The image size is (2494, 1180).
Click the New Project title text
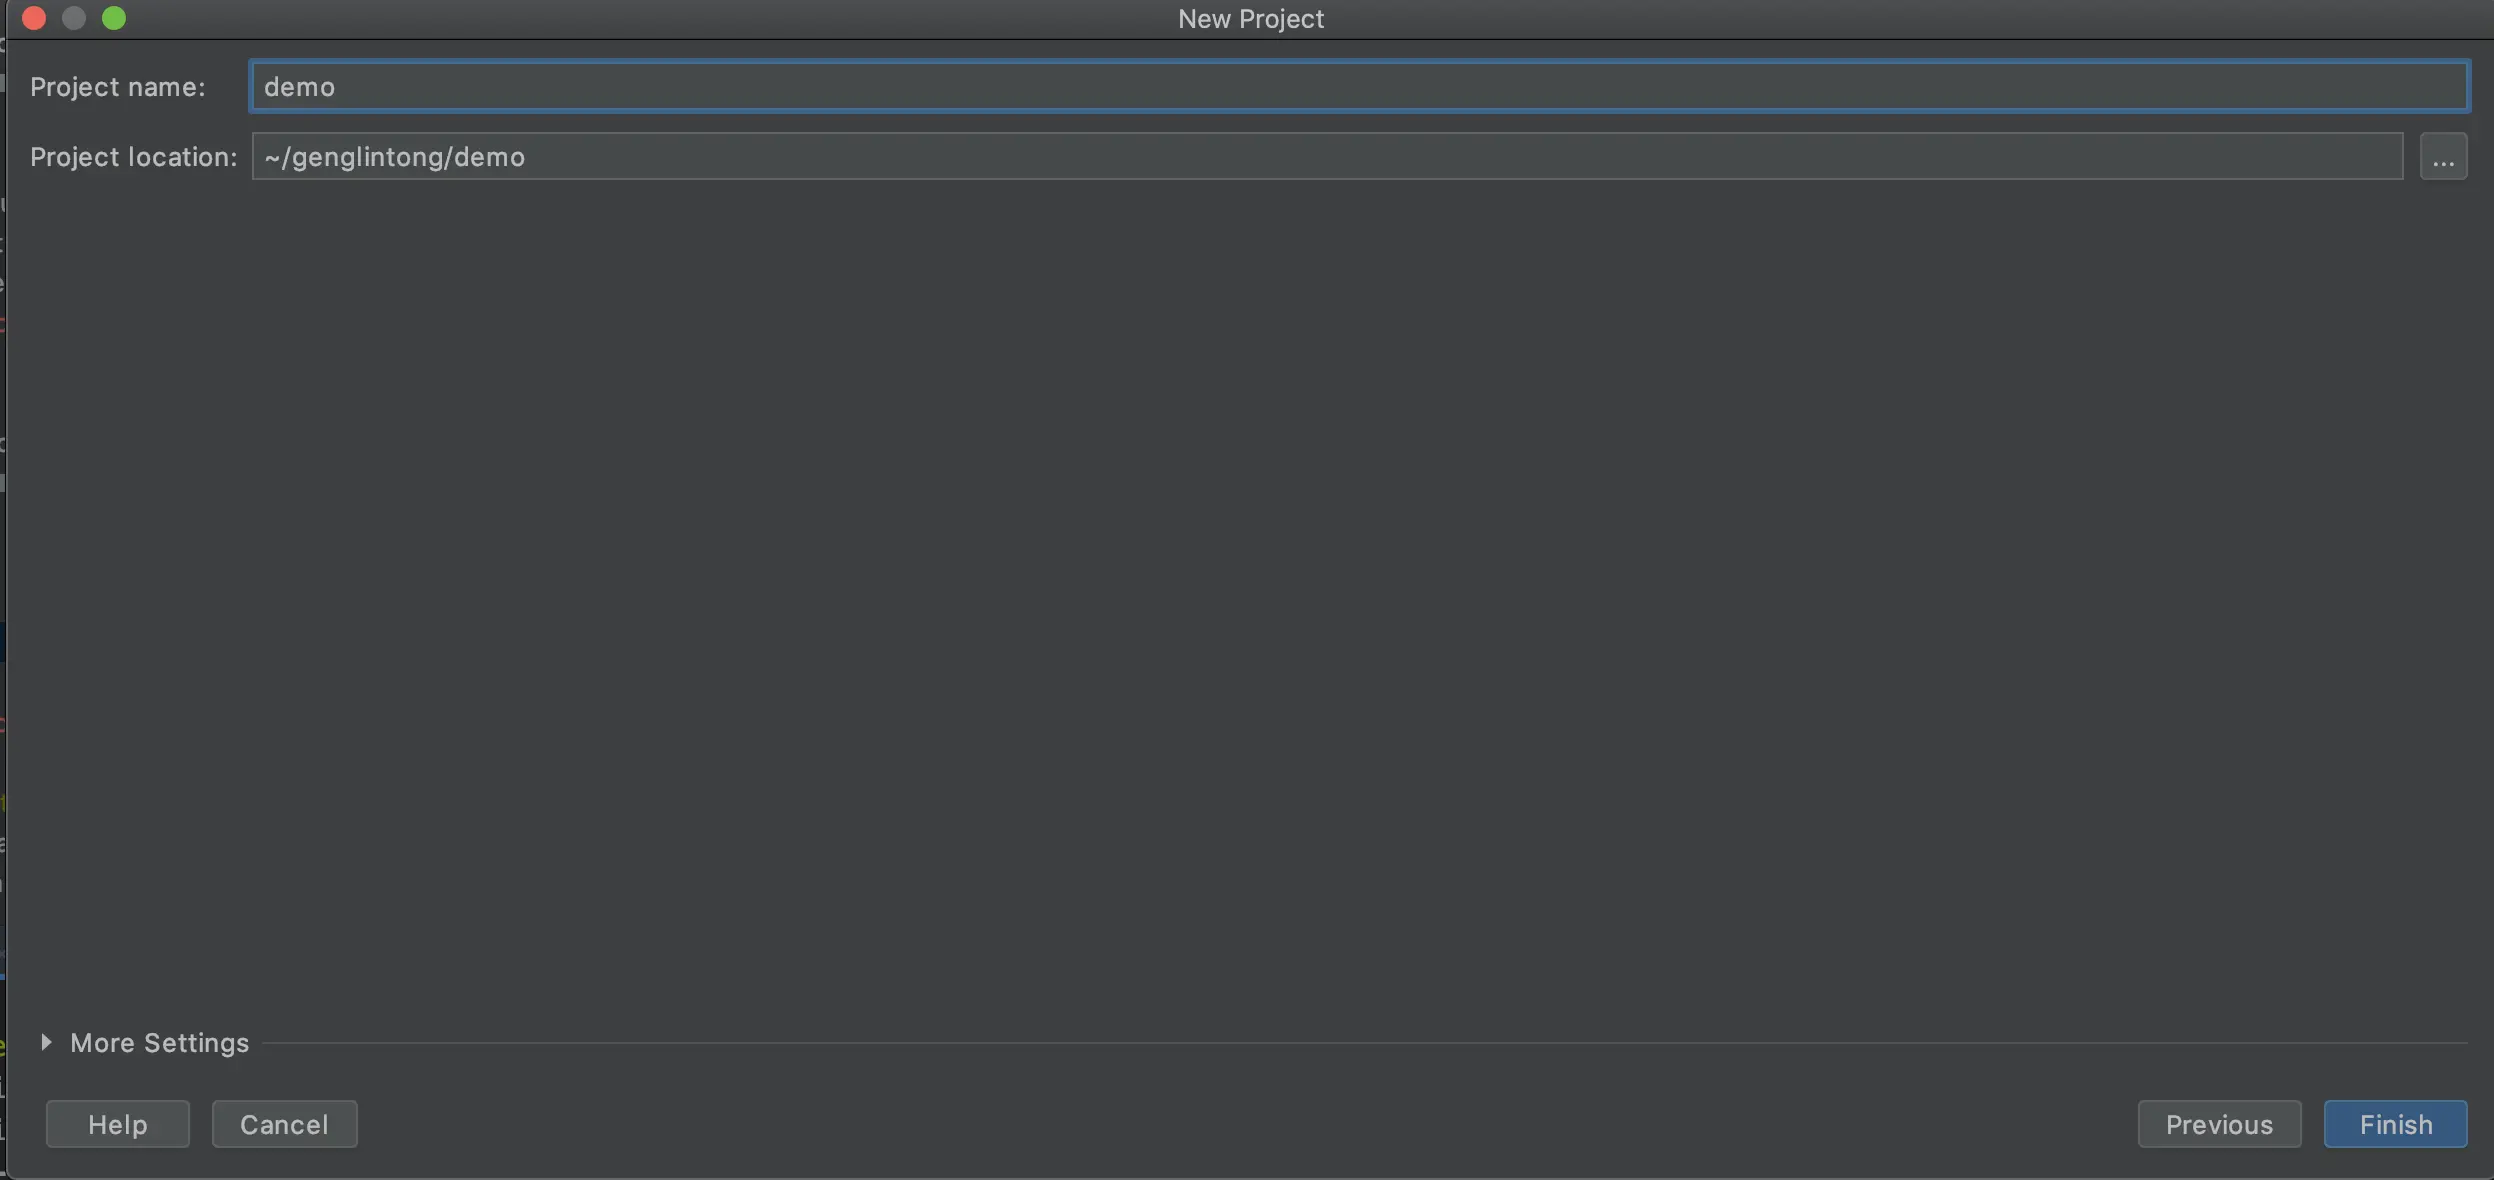(x=1250, y=19)
